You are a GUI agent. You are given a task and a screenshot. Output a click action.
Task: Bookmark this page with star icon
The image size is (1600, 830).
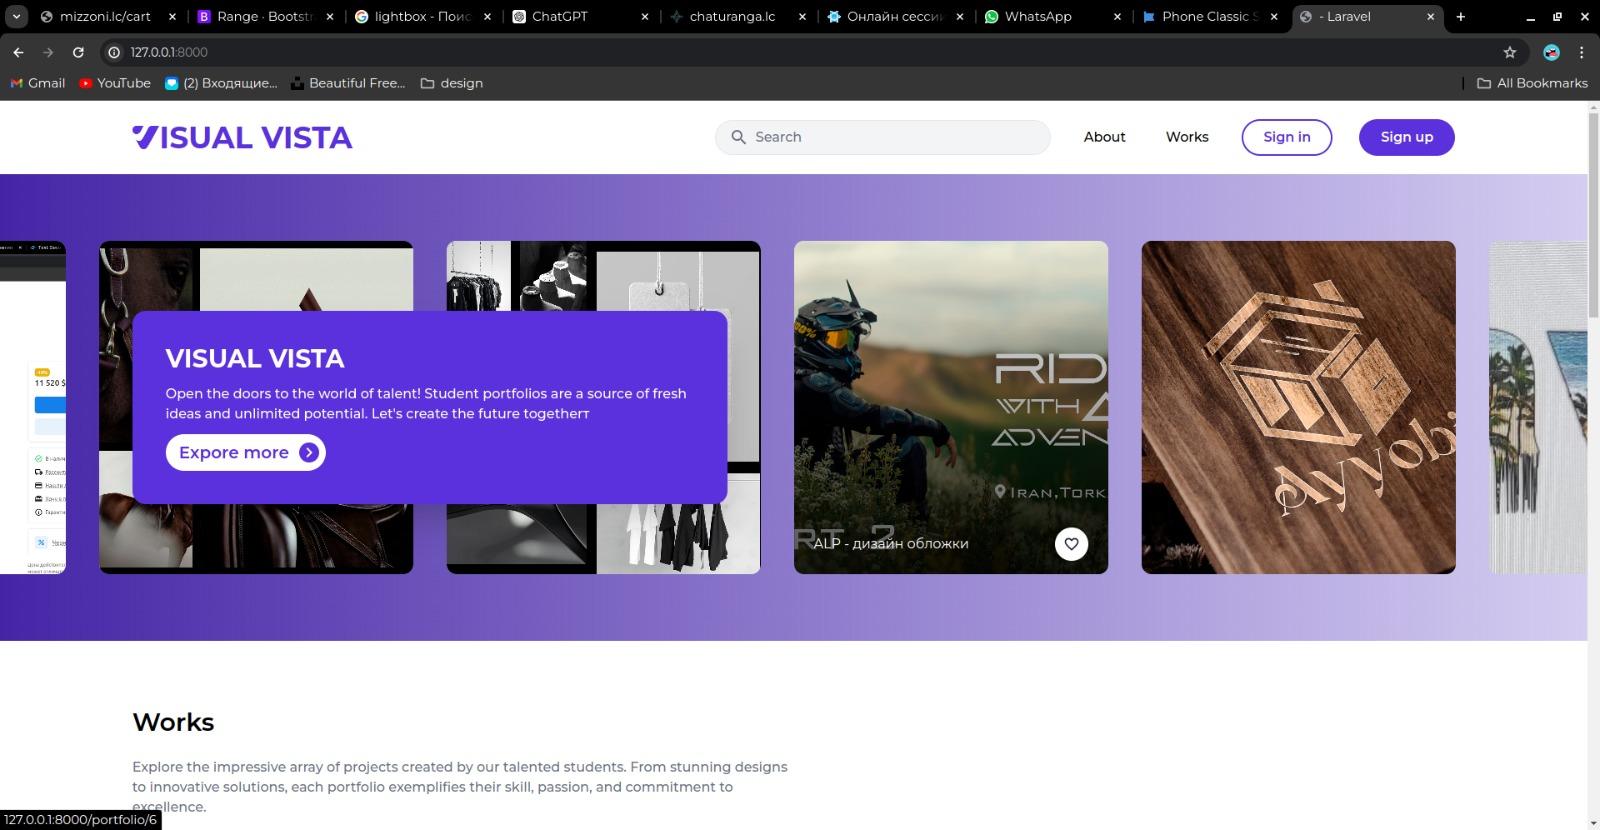click(x=1510, y=52)
